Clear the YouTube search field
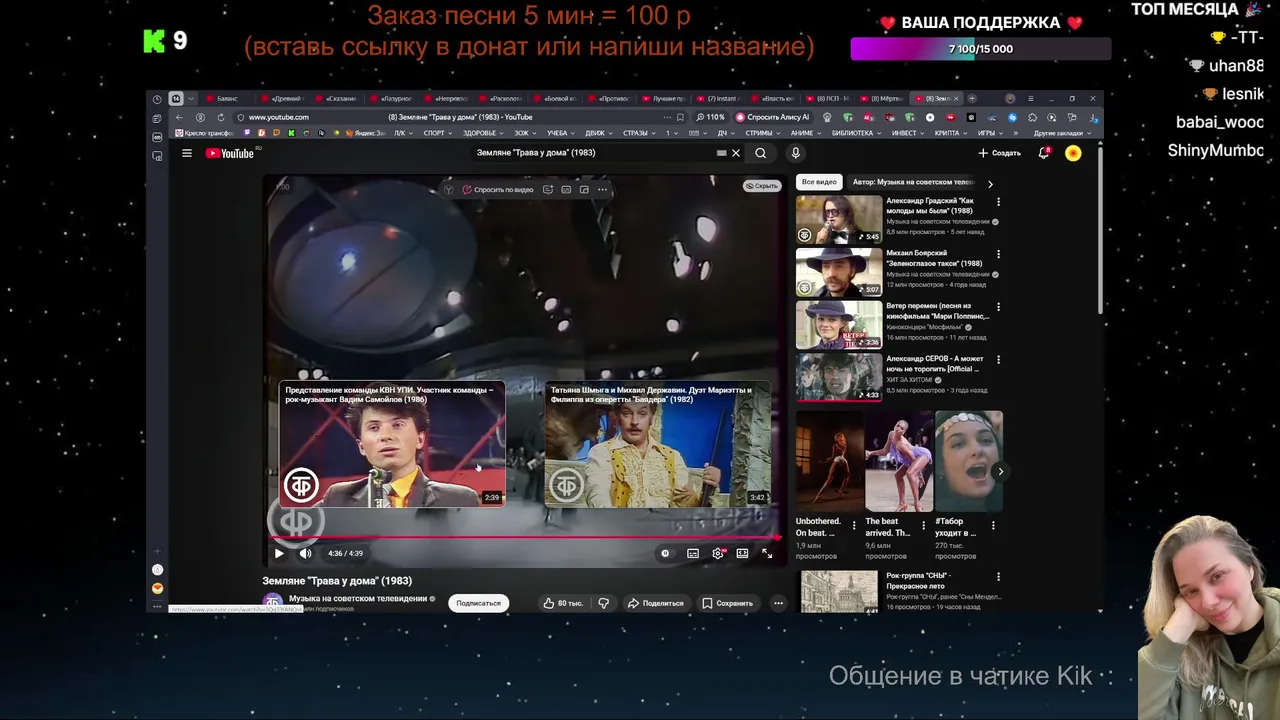1280x720 pixels. [x=736, y=153]
